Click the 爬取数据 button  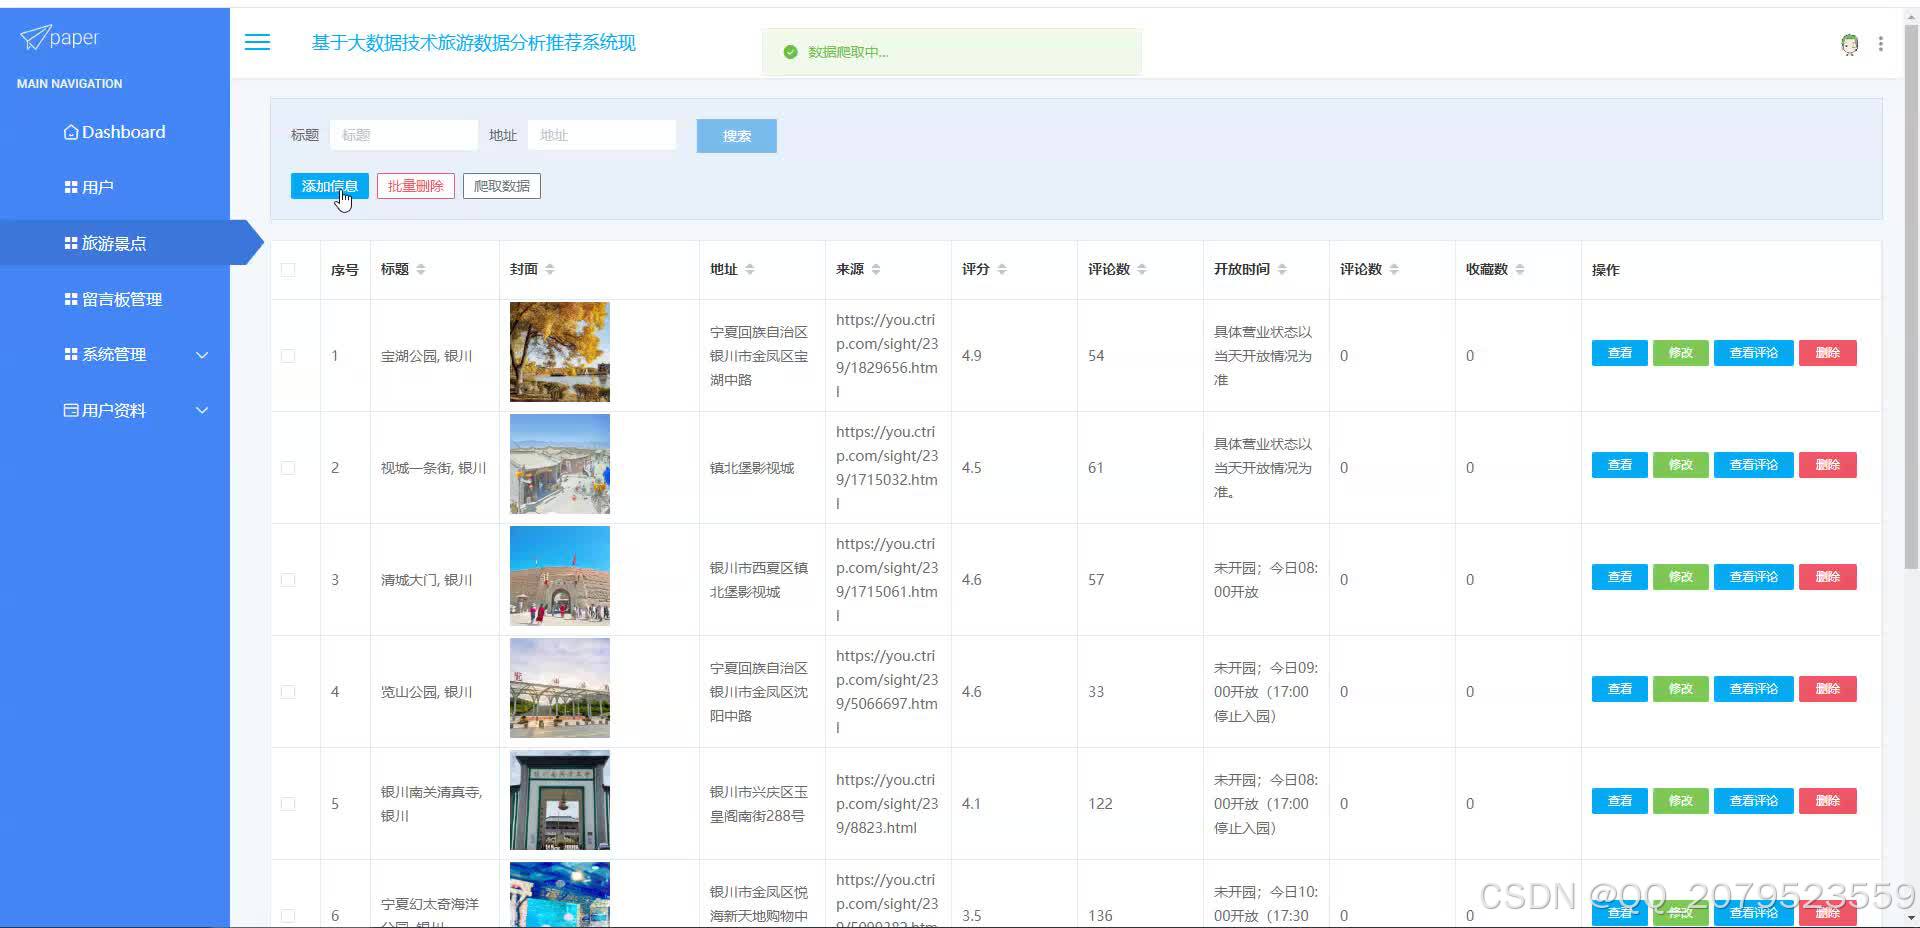click(x=501, y=185)
